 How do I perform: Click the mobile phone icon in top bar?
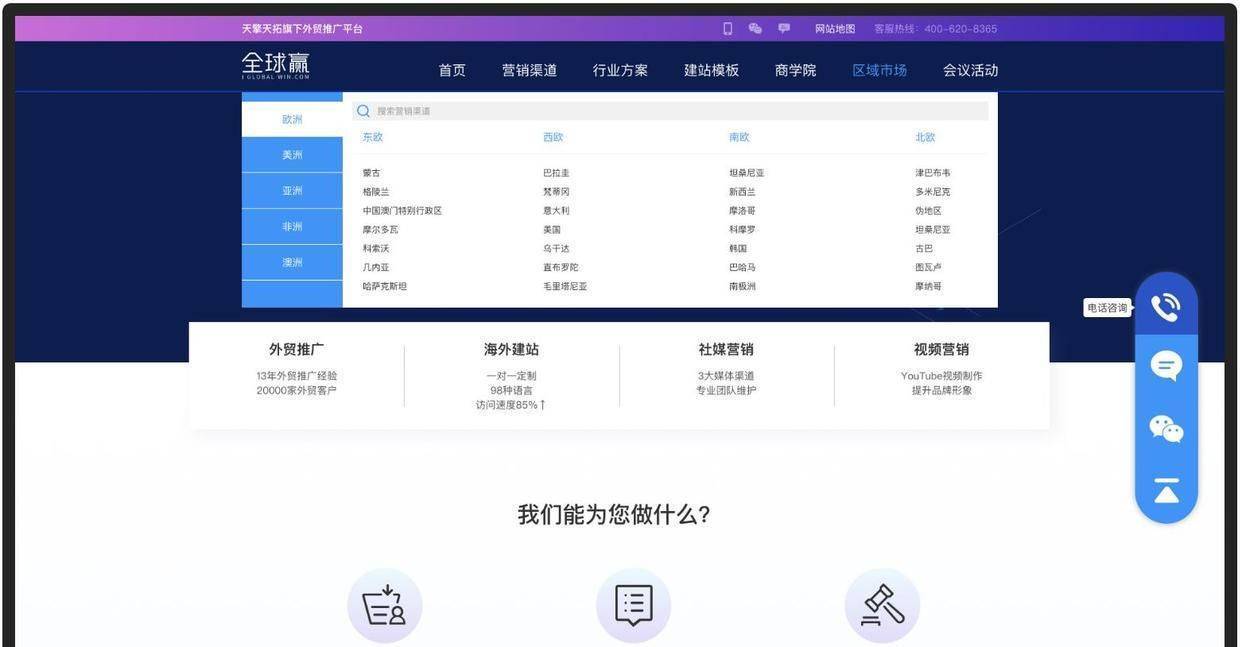click(727, 29)
